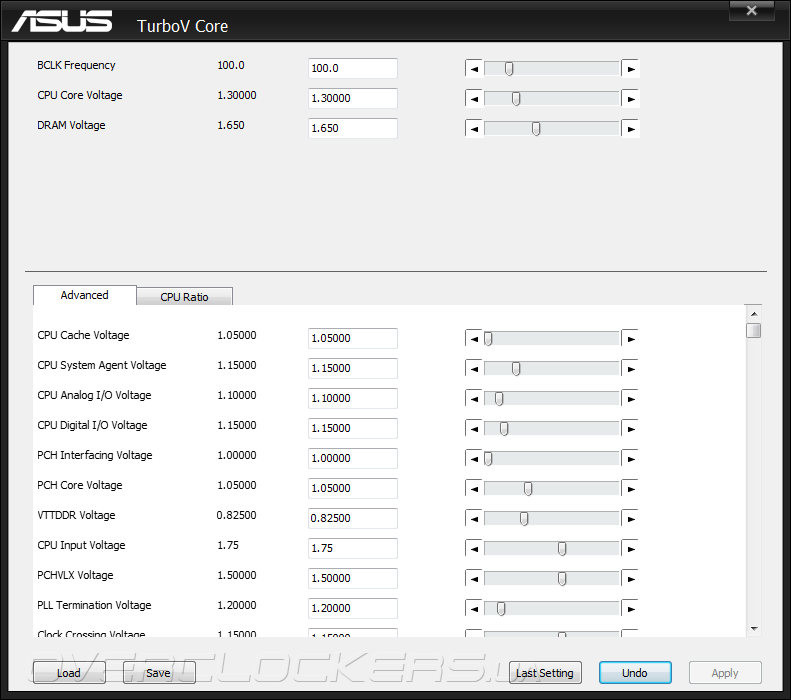Close the TurboV Core window
Image resolution: width=791 pixels, height=700 pixels.
point(752,10)
